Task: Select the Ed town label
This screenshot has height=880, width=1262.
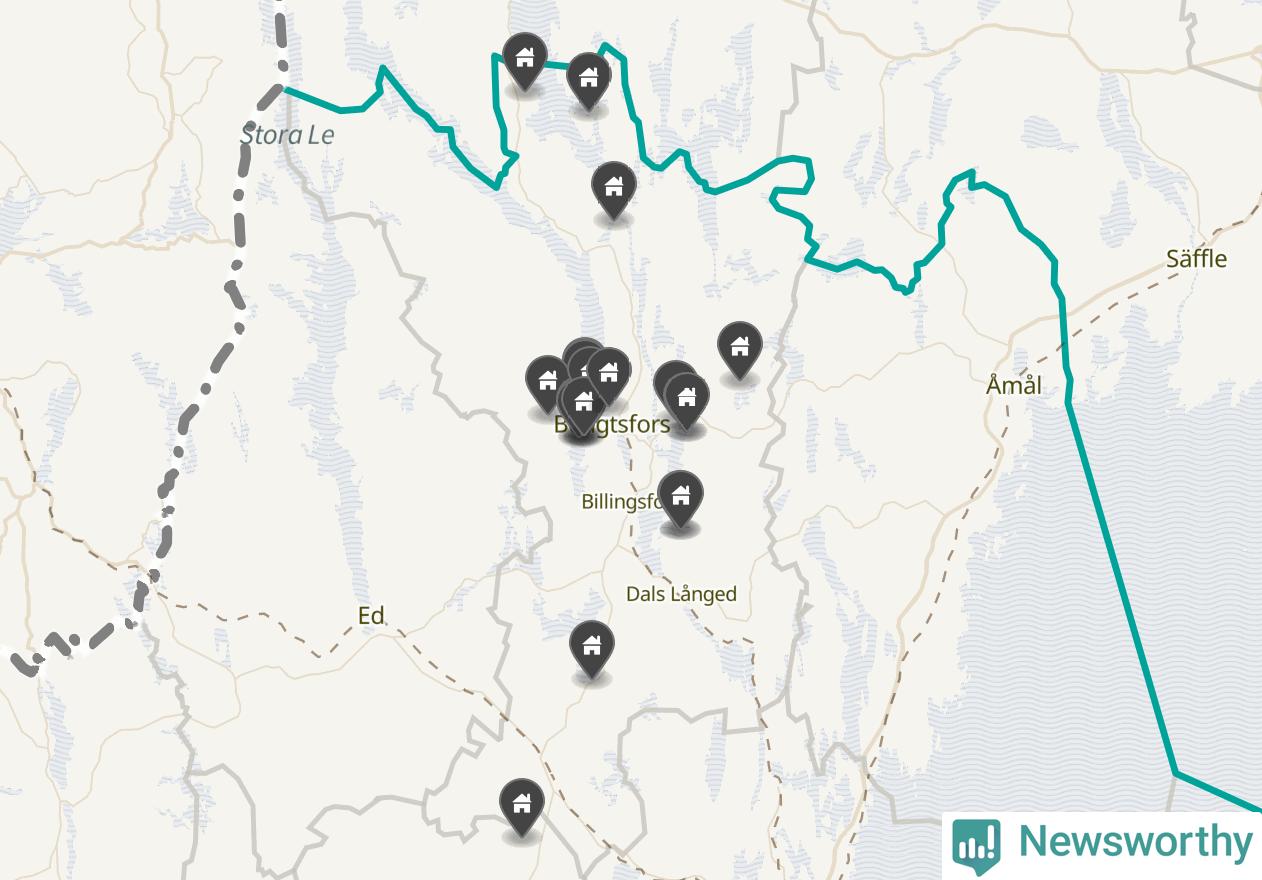Action: tap(371, 616)
